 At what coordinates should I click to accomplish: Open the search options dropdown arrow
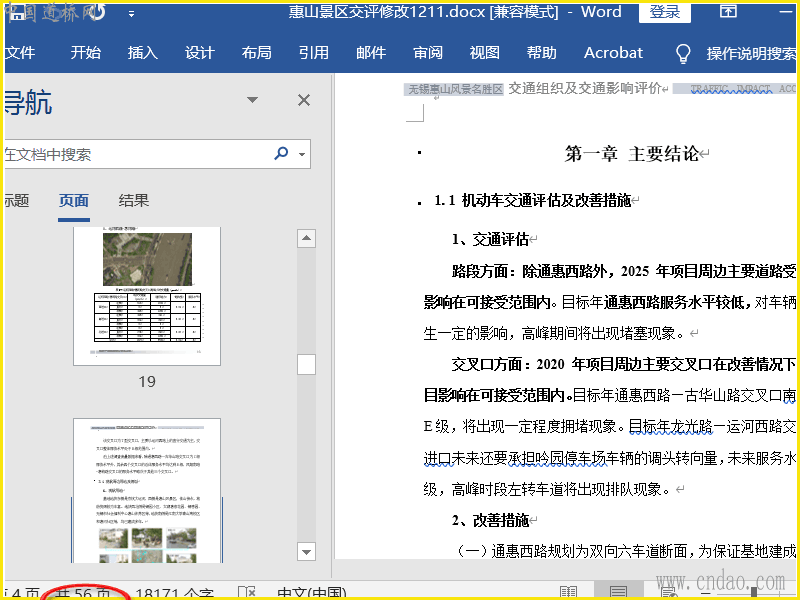302,154
